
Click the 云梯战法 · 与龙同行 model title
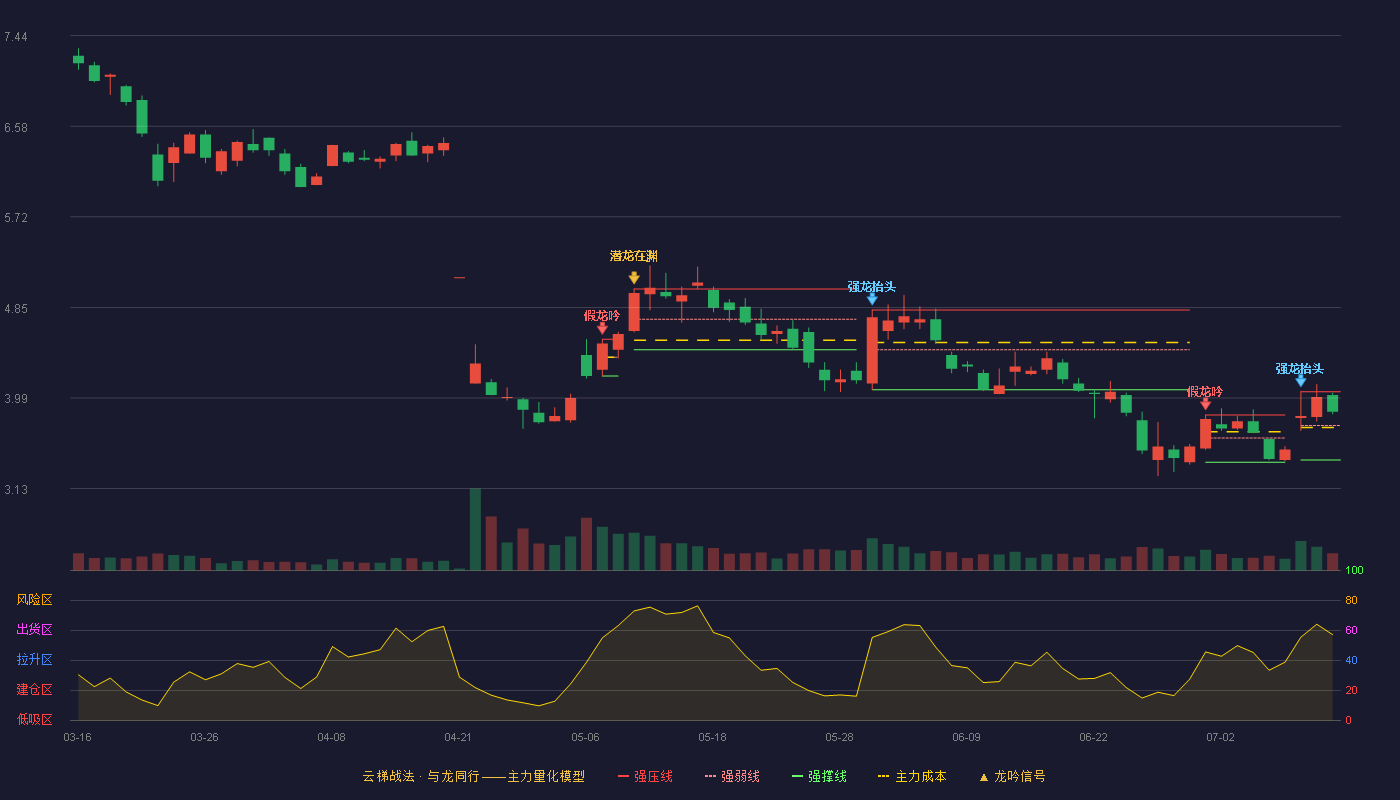(473, 776)
